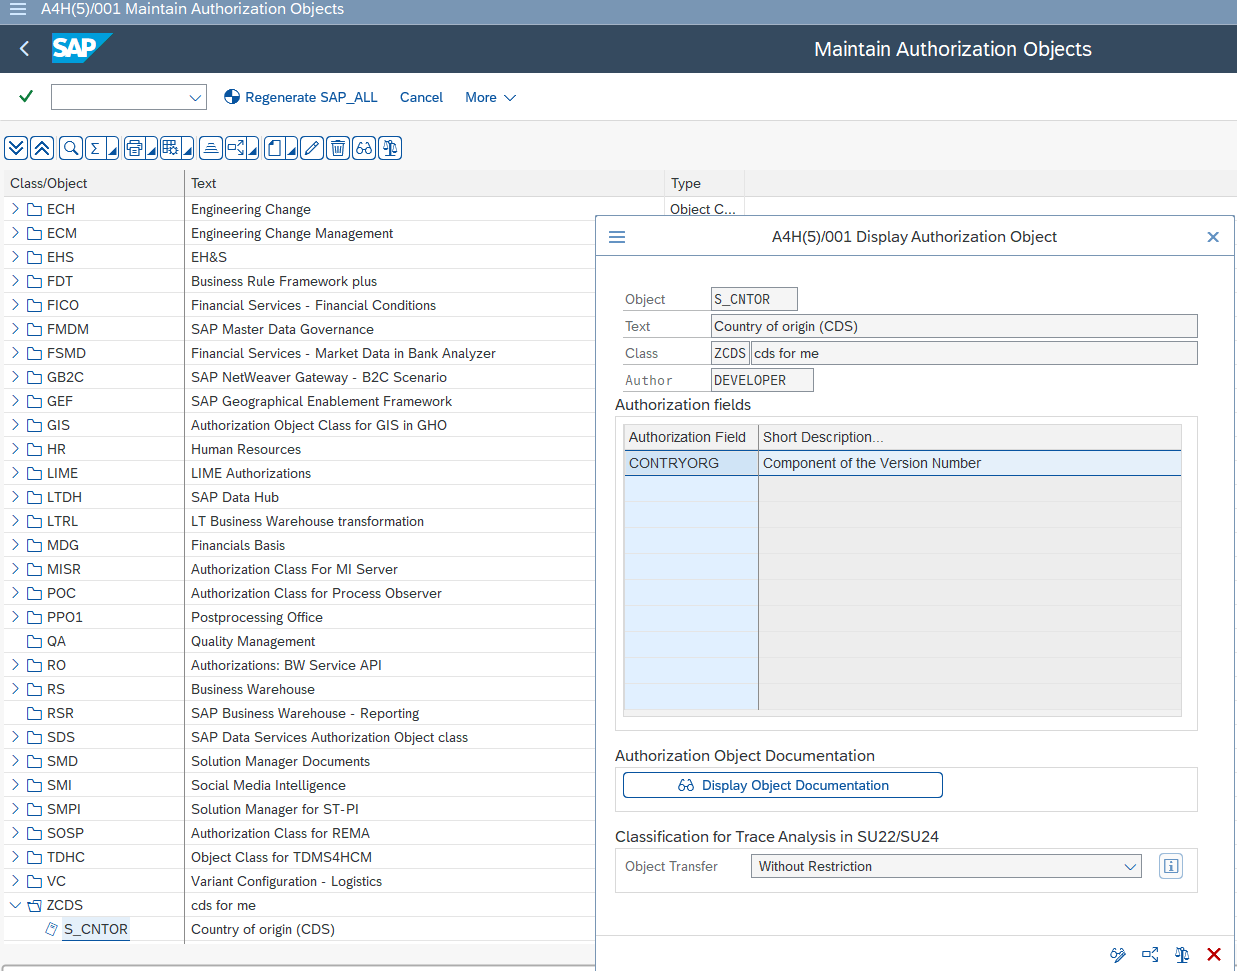
Task: Click Regenerate SAP_ALL button
Action: pos(301,97)
